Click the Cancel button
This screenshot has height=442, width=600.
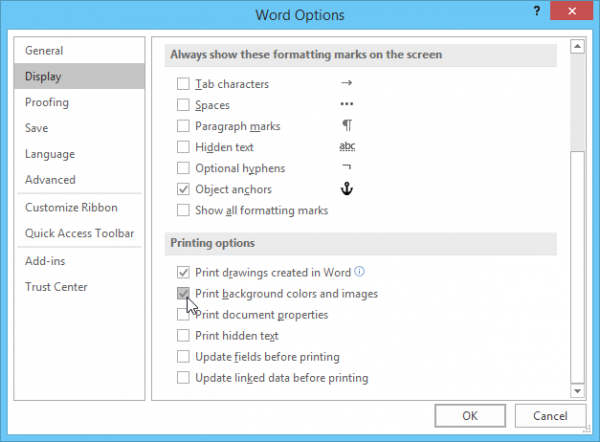(550, 416)
